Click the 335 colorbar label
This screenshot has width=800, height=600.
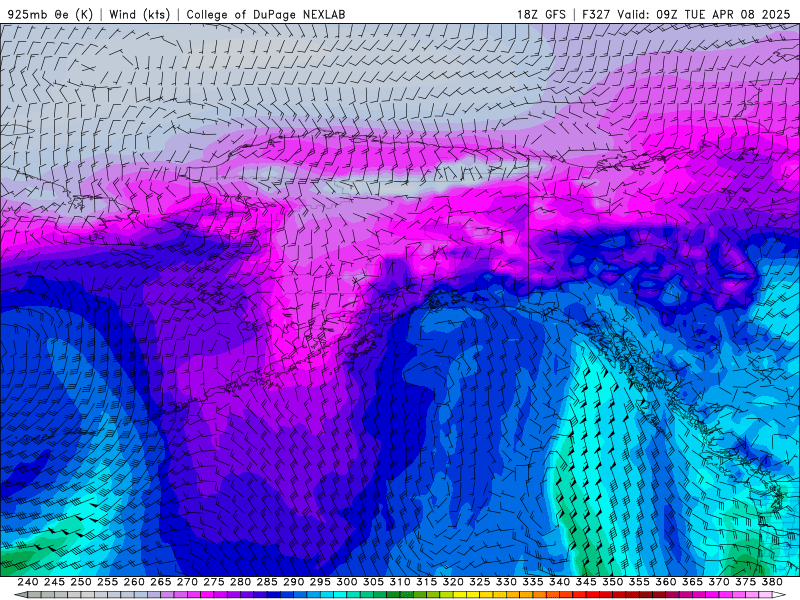coord(533,582)
